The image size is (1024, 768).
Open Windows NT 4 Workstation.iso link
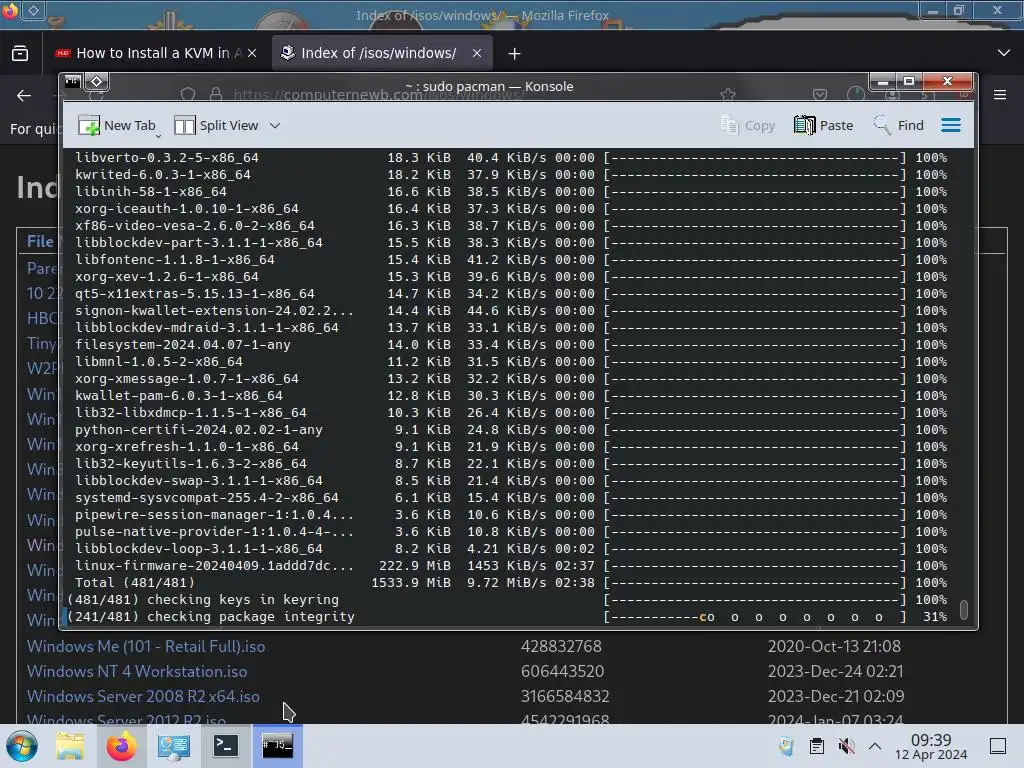point(137,671)
